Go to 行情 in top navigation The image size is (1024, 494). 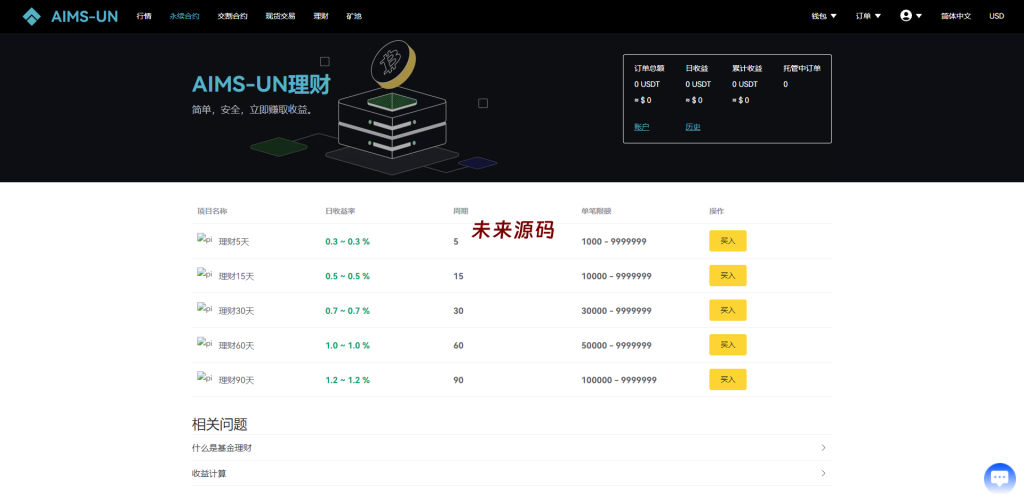[144, 16]
